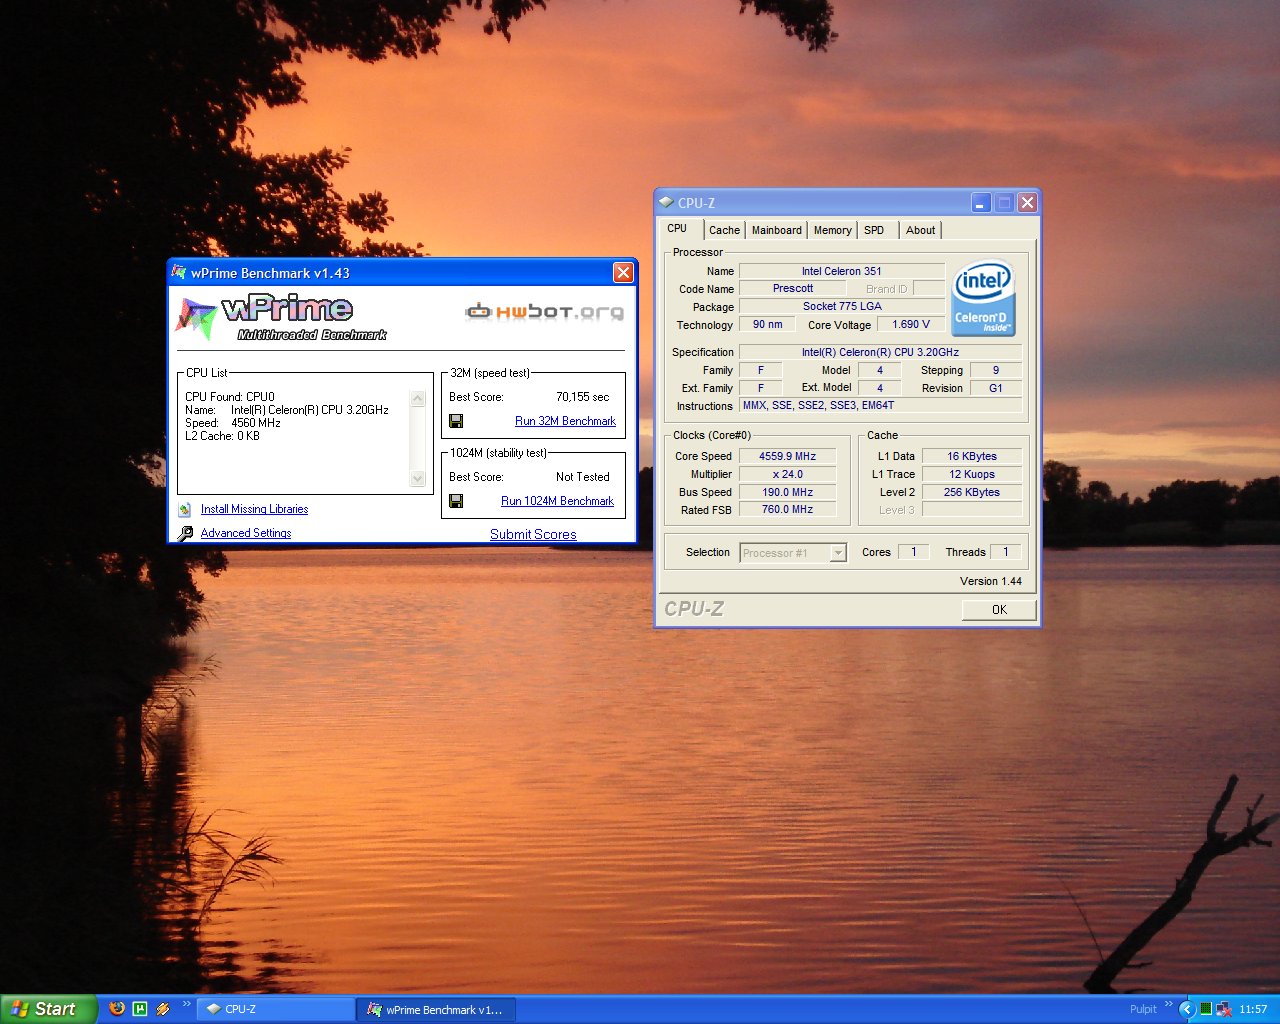
Task: Click the Code Name value Prescott
Action: point(792,288)
